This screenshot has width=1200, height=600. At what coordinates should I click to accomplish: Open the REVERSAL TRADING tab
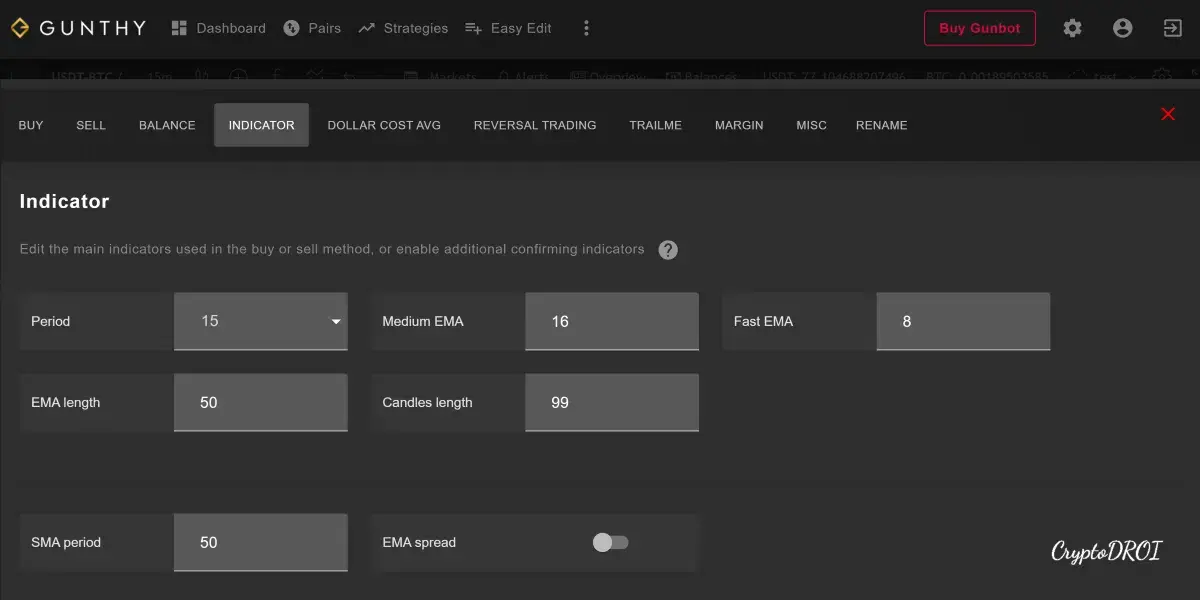pos(535,125)
